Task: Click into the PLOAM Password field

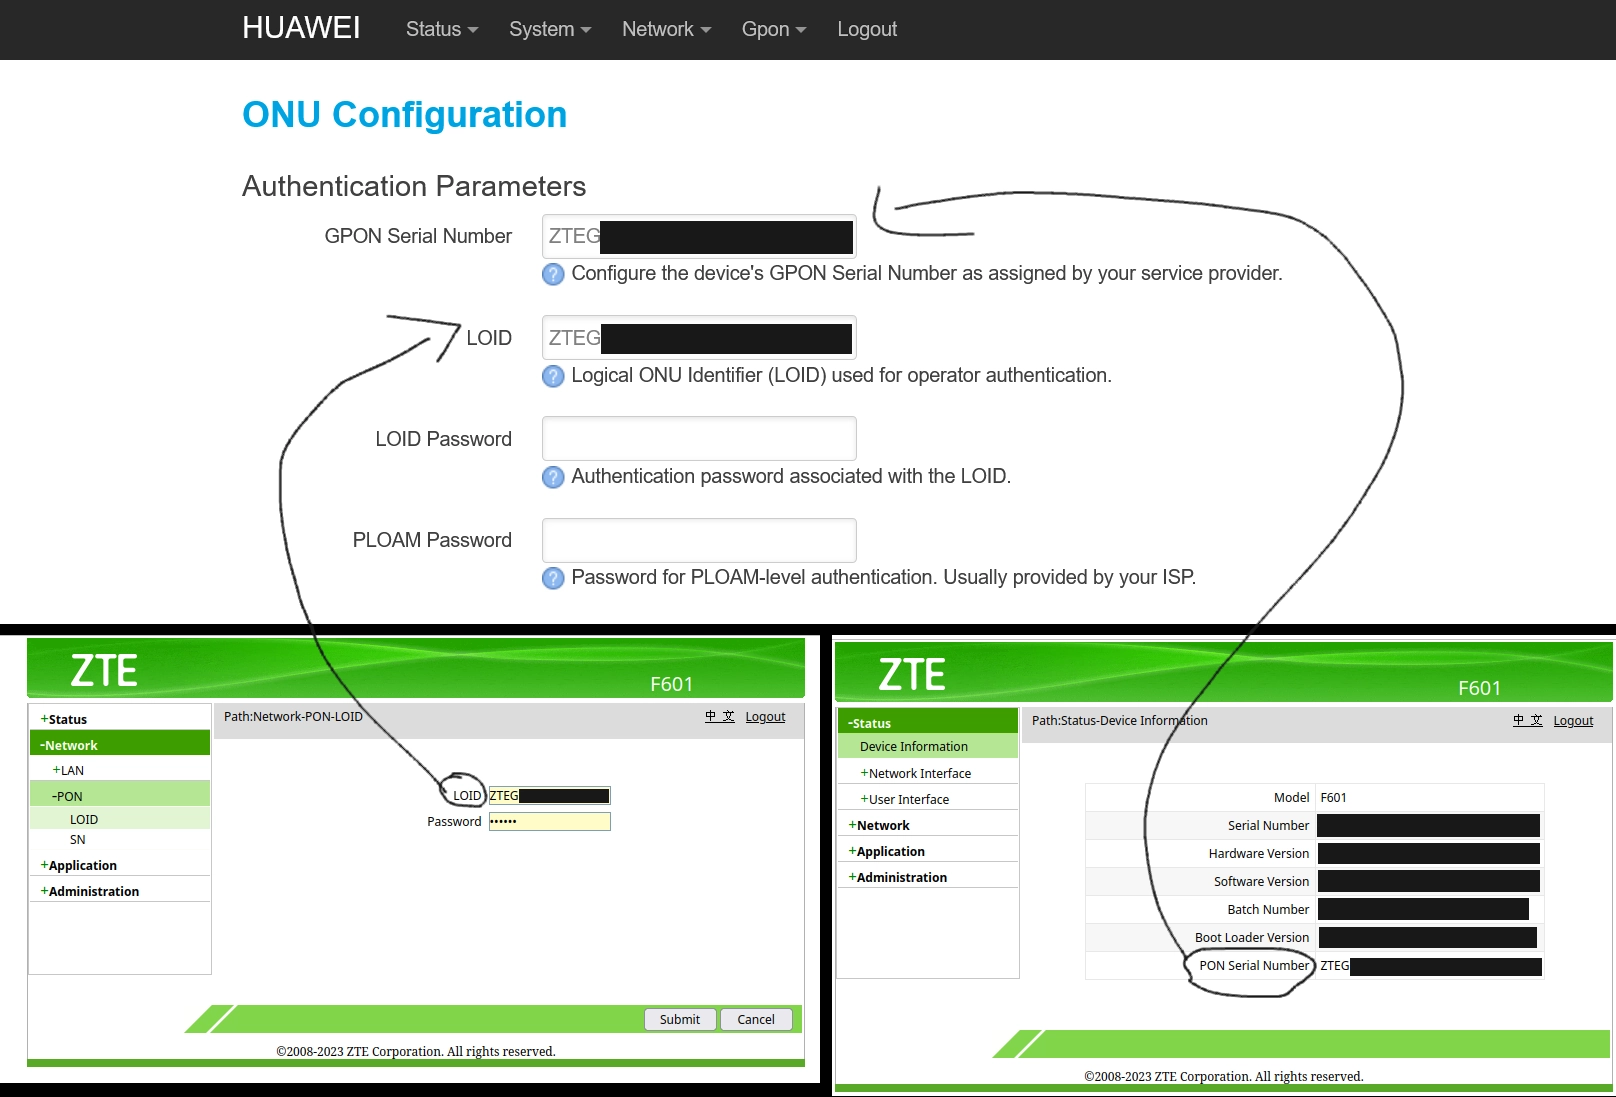Action: click(x=699, y=540)
